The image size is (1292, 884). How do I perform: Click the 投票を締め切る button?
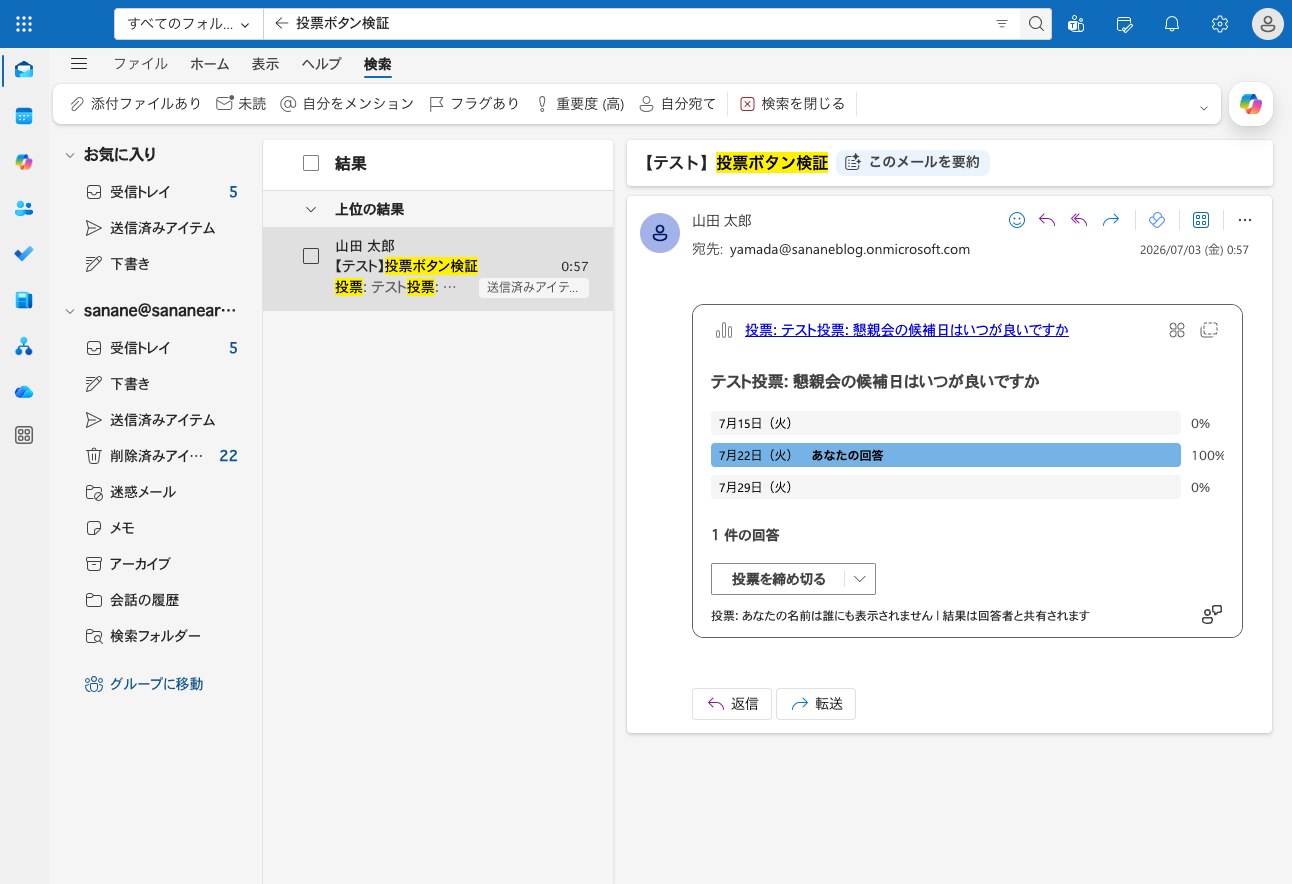pos(779,579)
